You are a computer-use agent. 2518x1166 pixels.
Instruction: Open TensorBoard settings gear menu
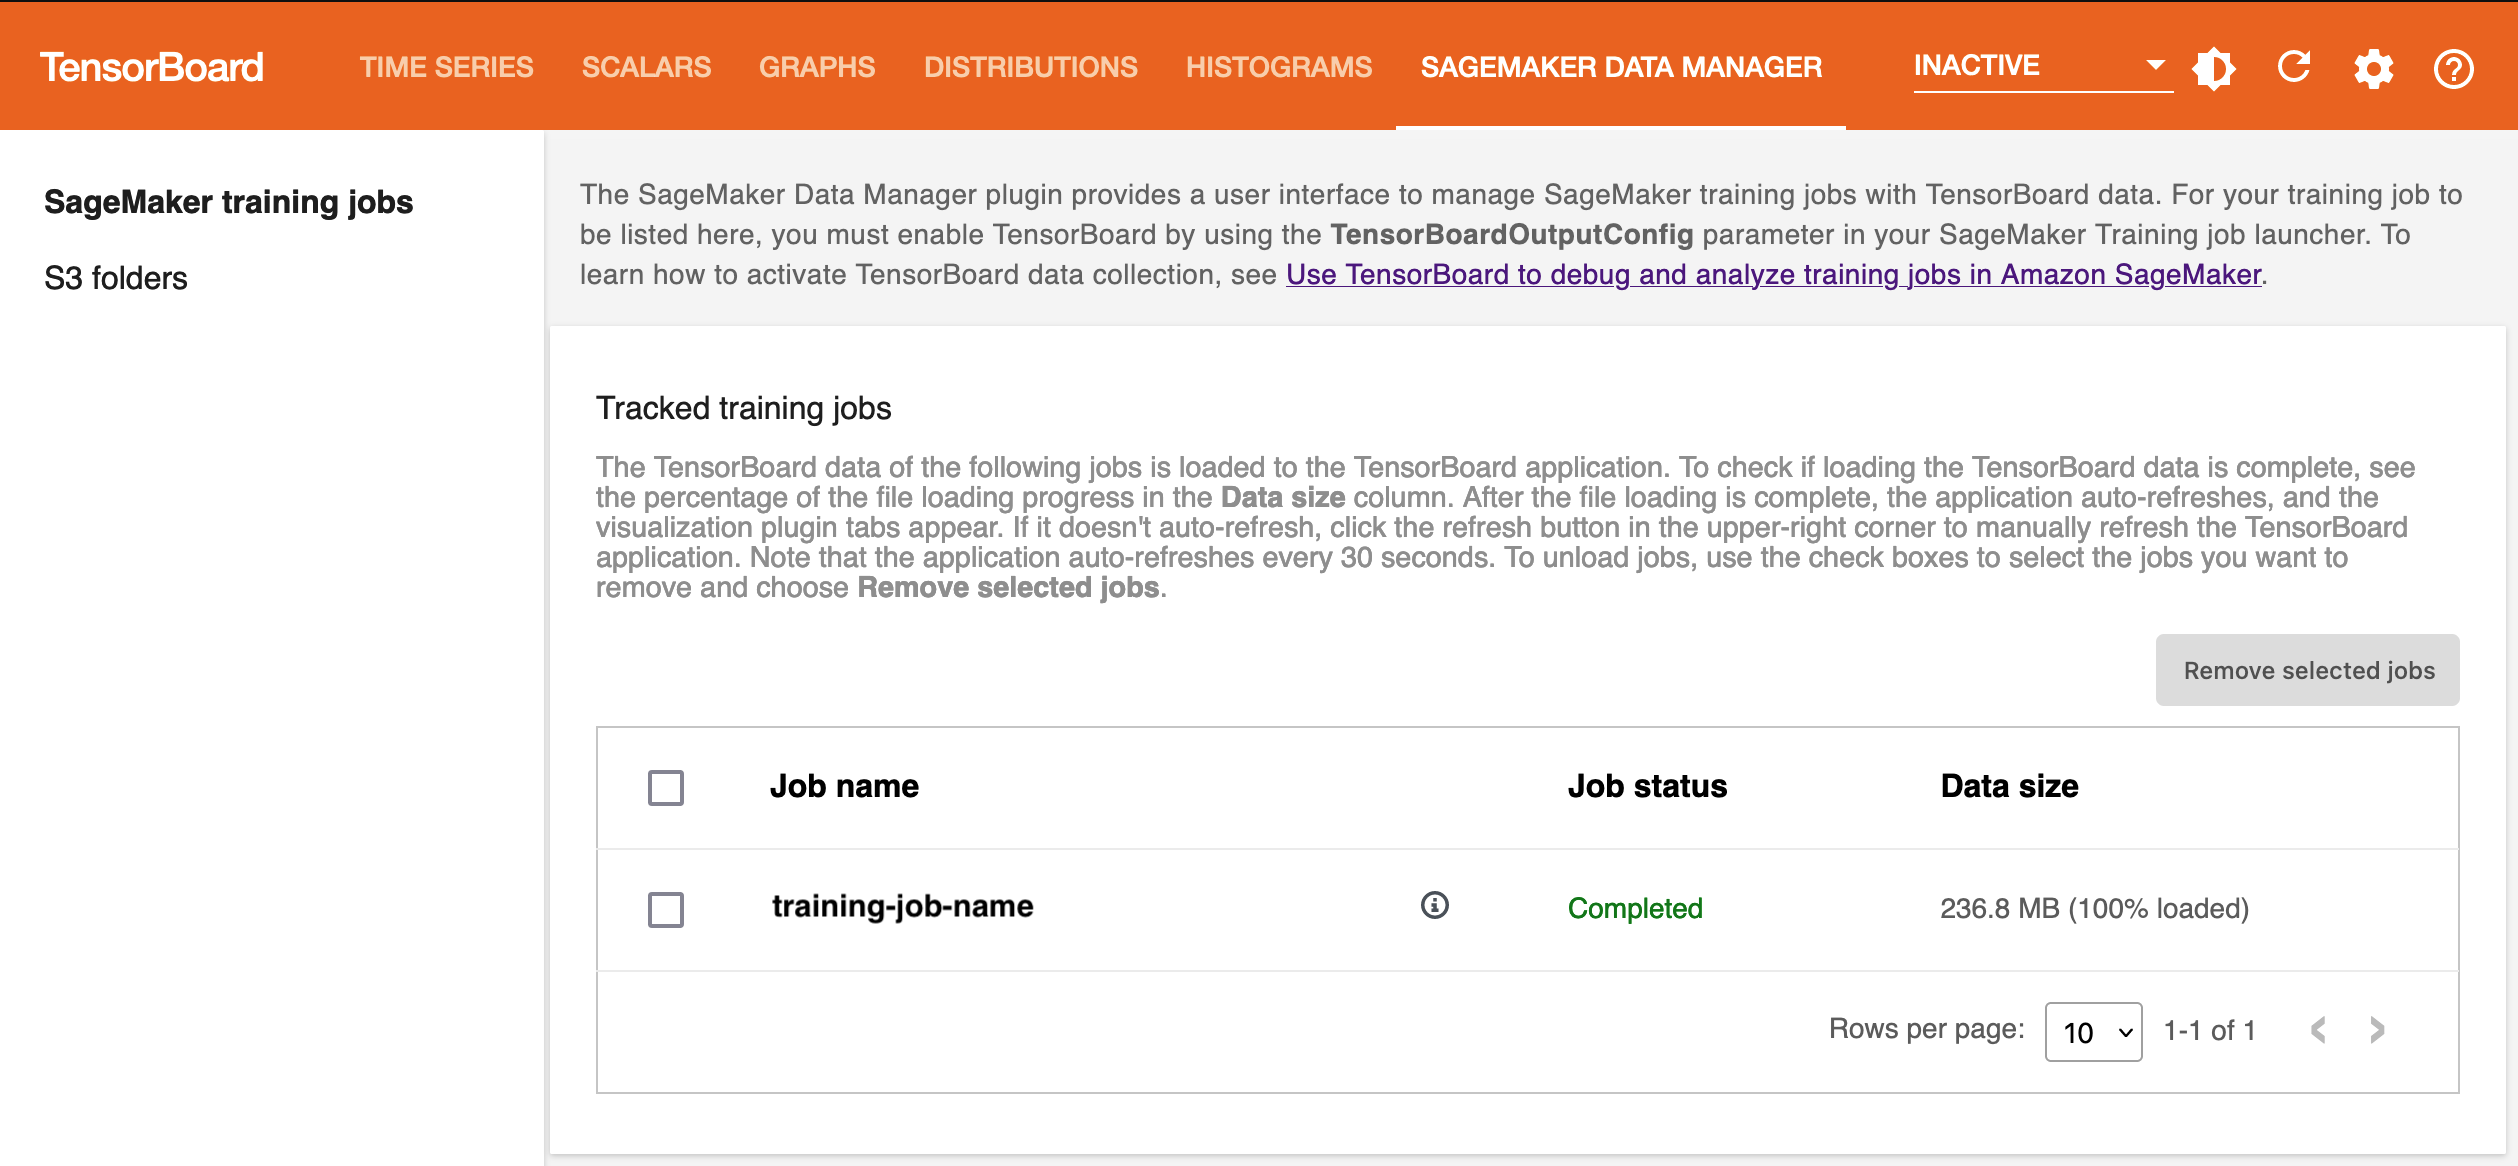click(x=2372, y=66)
